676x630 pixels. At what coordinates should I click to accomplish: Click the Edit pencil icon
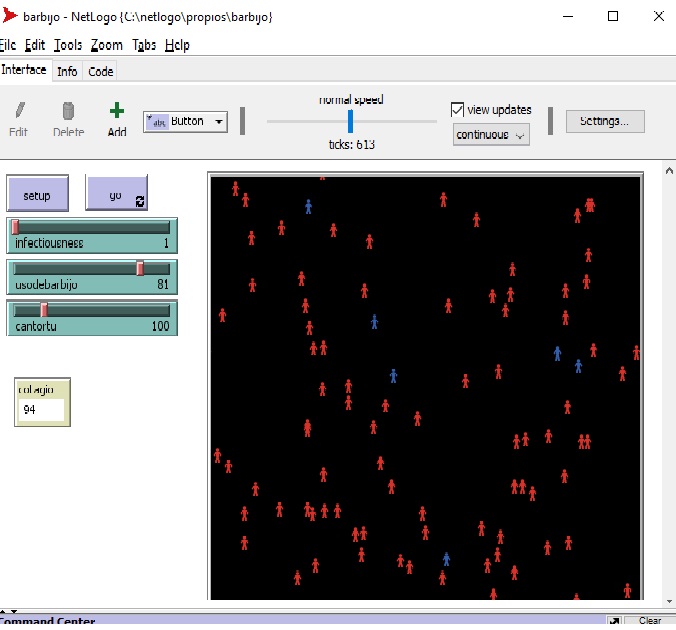(19, 111)
